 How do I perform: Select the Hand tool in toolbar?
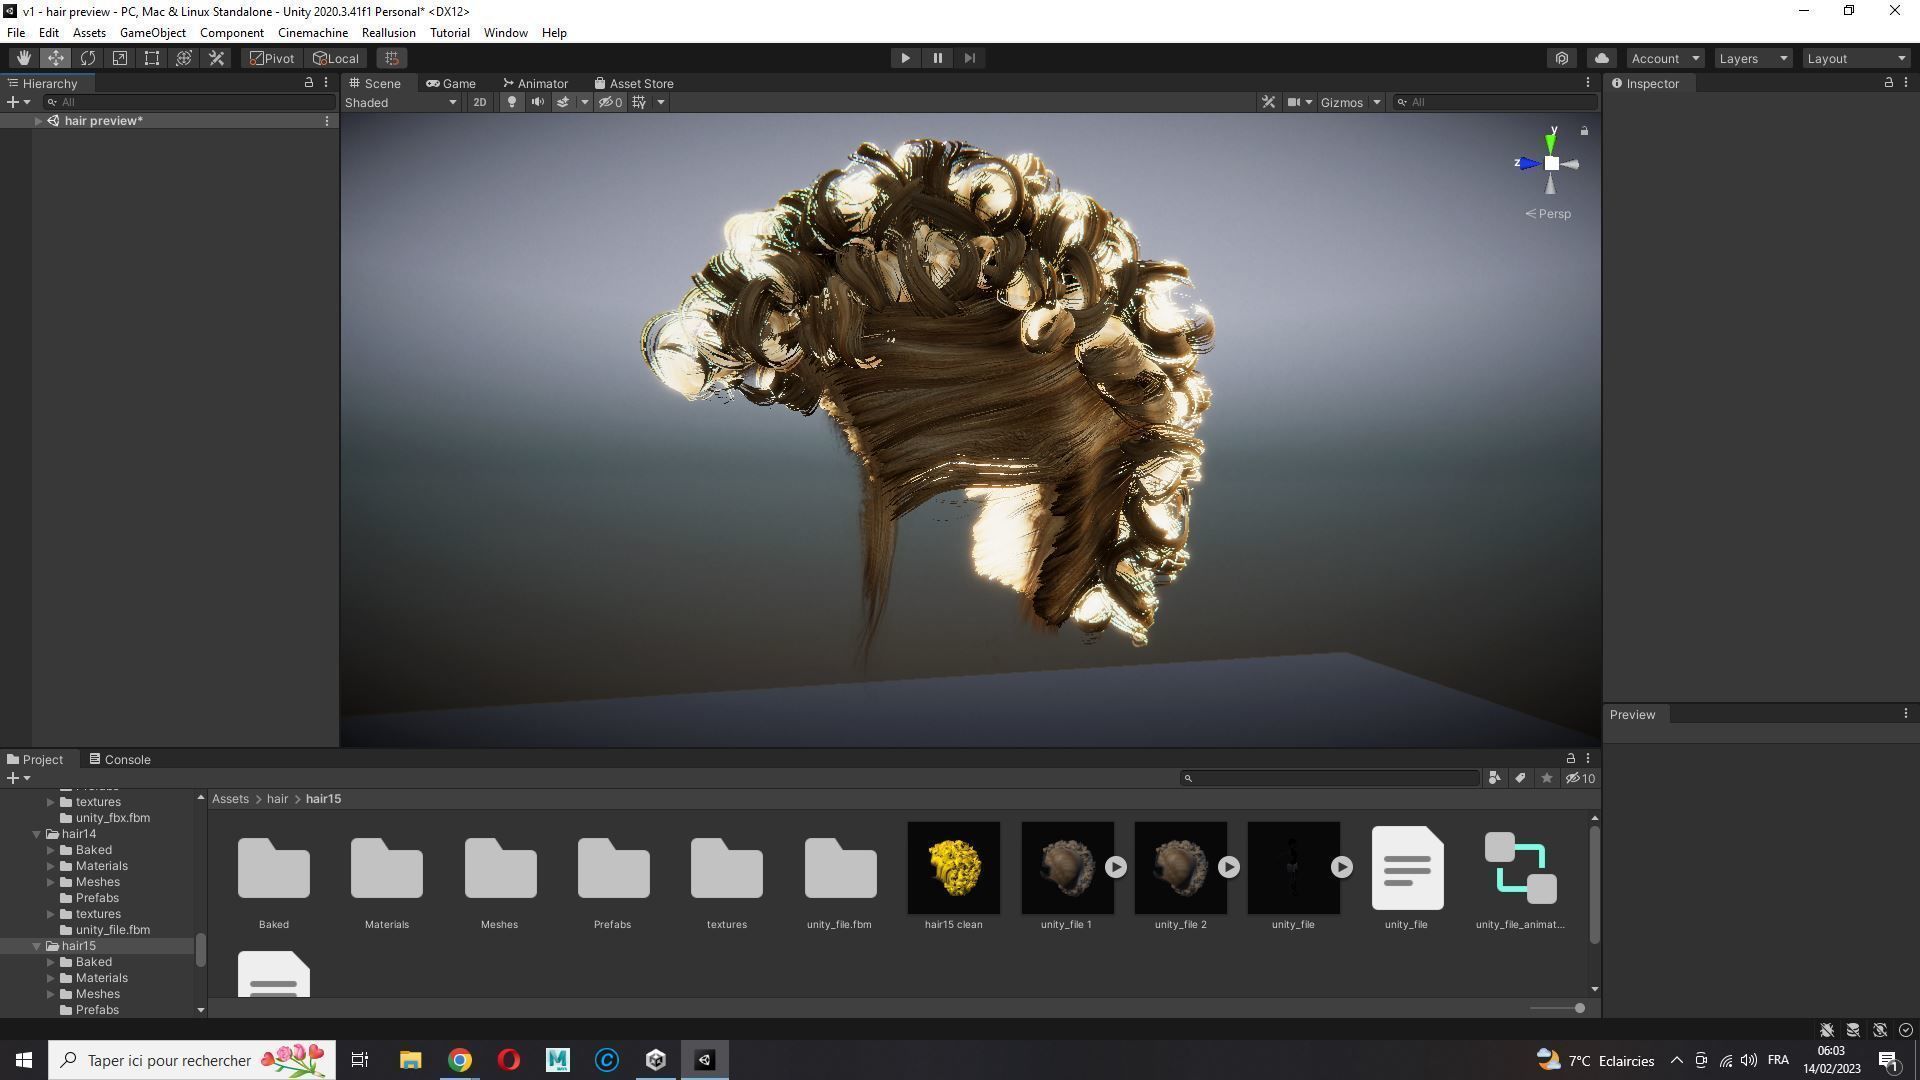coord(23,58)
